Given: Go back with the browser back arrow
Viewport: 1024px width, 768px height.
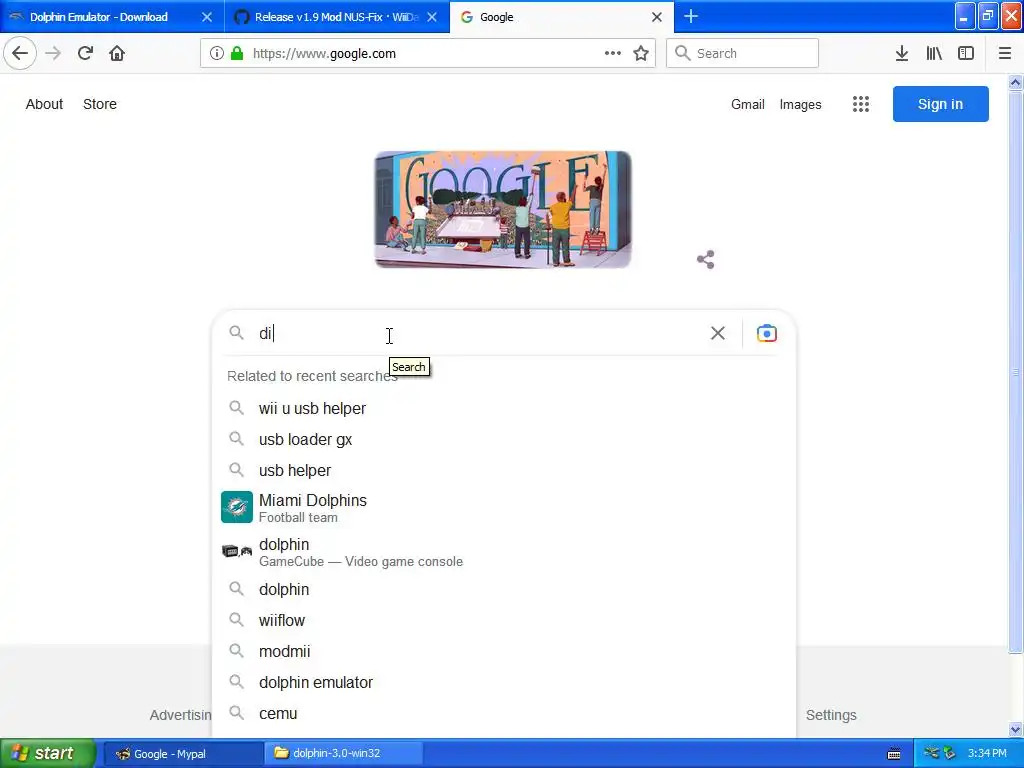Looking at the screenshot, I should point(20,54).
